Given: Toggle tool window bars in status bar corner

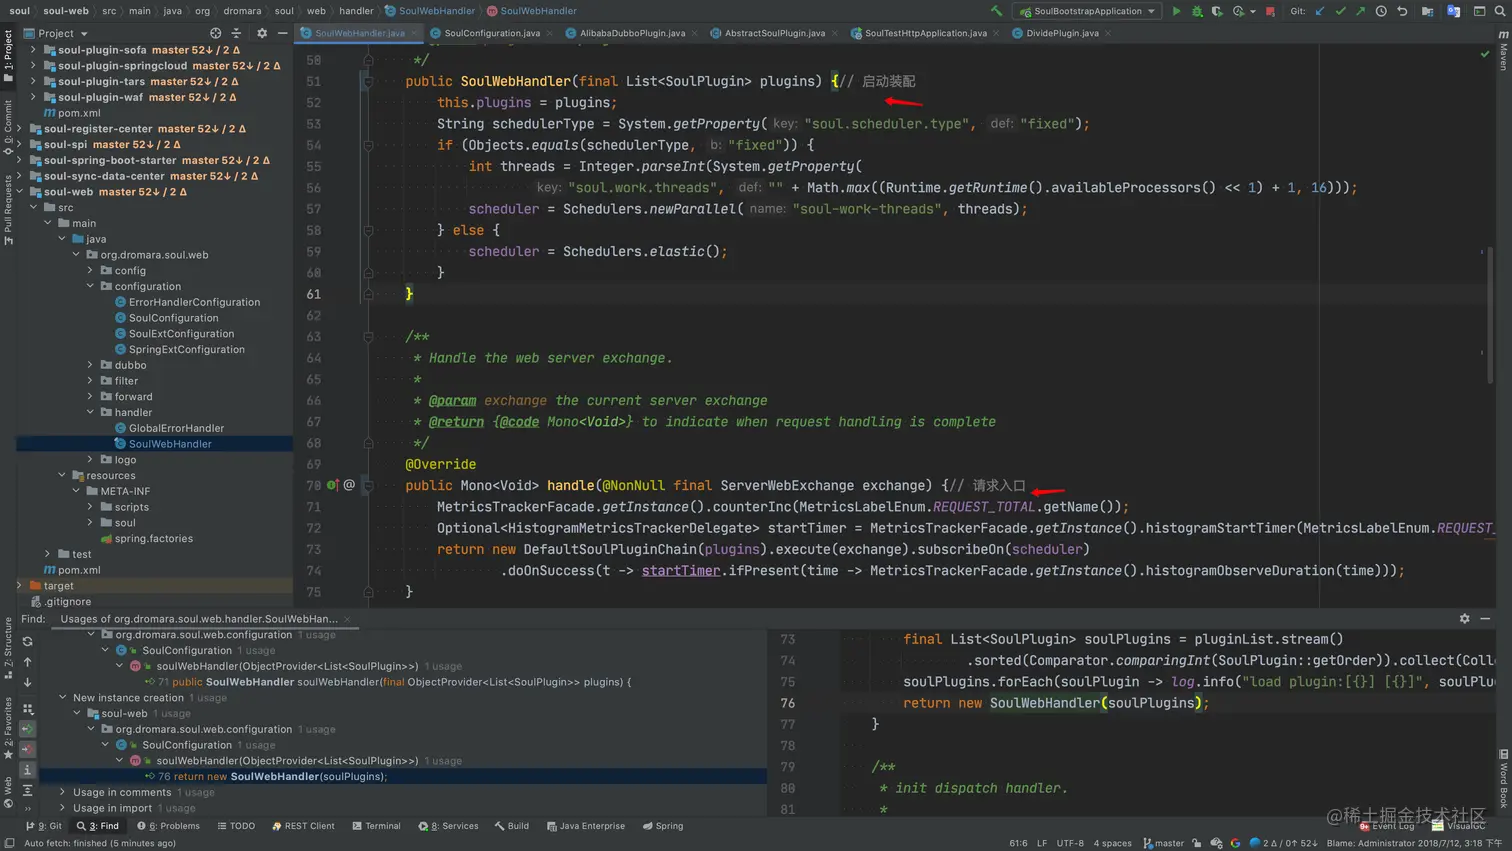Looking at the screenshot, I should tap(9, 843).
